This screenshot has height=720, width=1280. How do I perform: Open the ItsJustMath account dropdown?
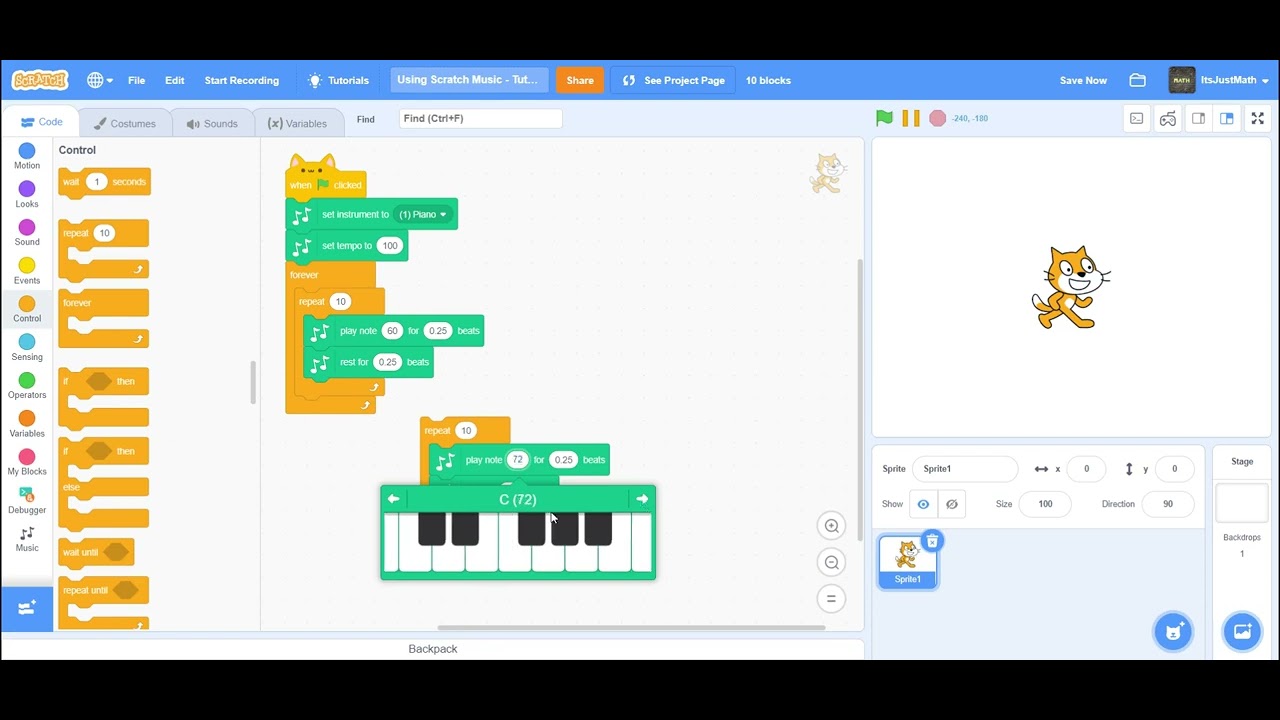click(1219, 80)
